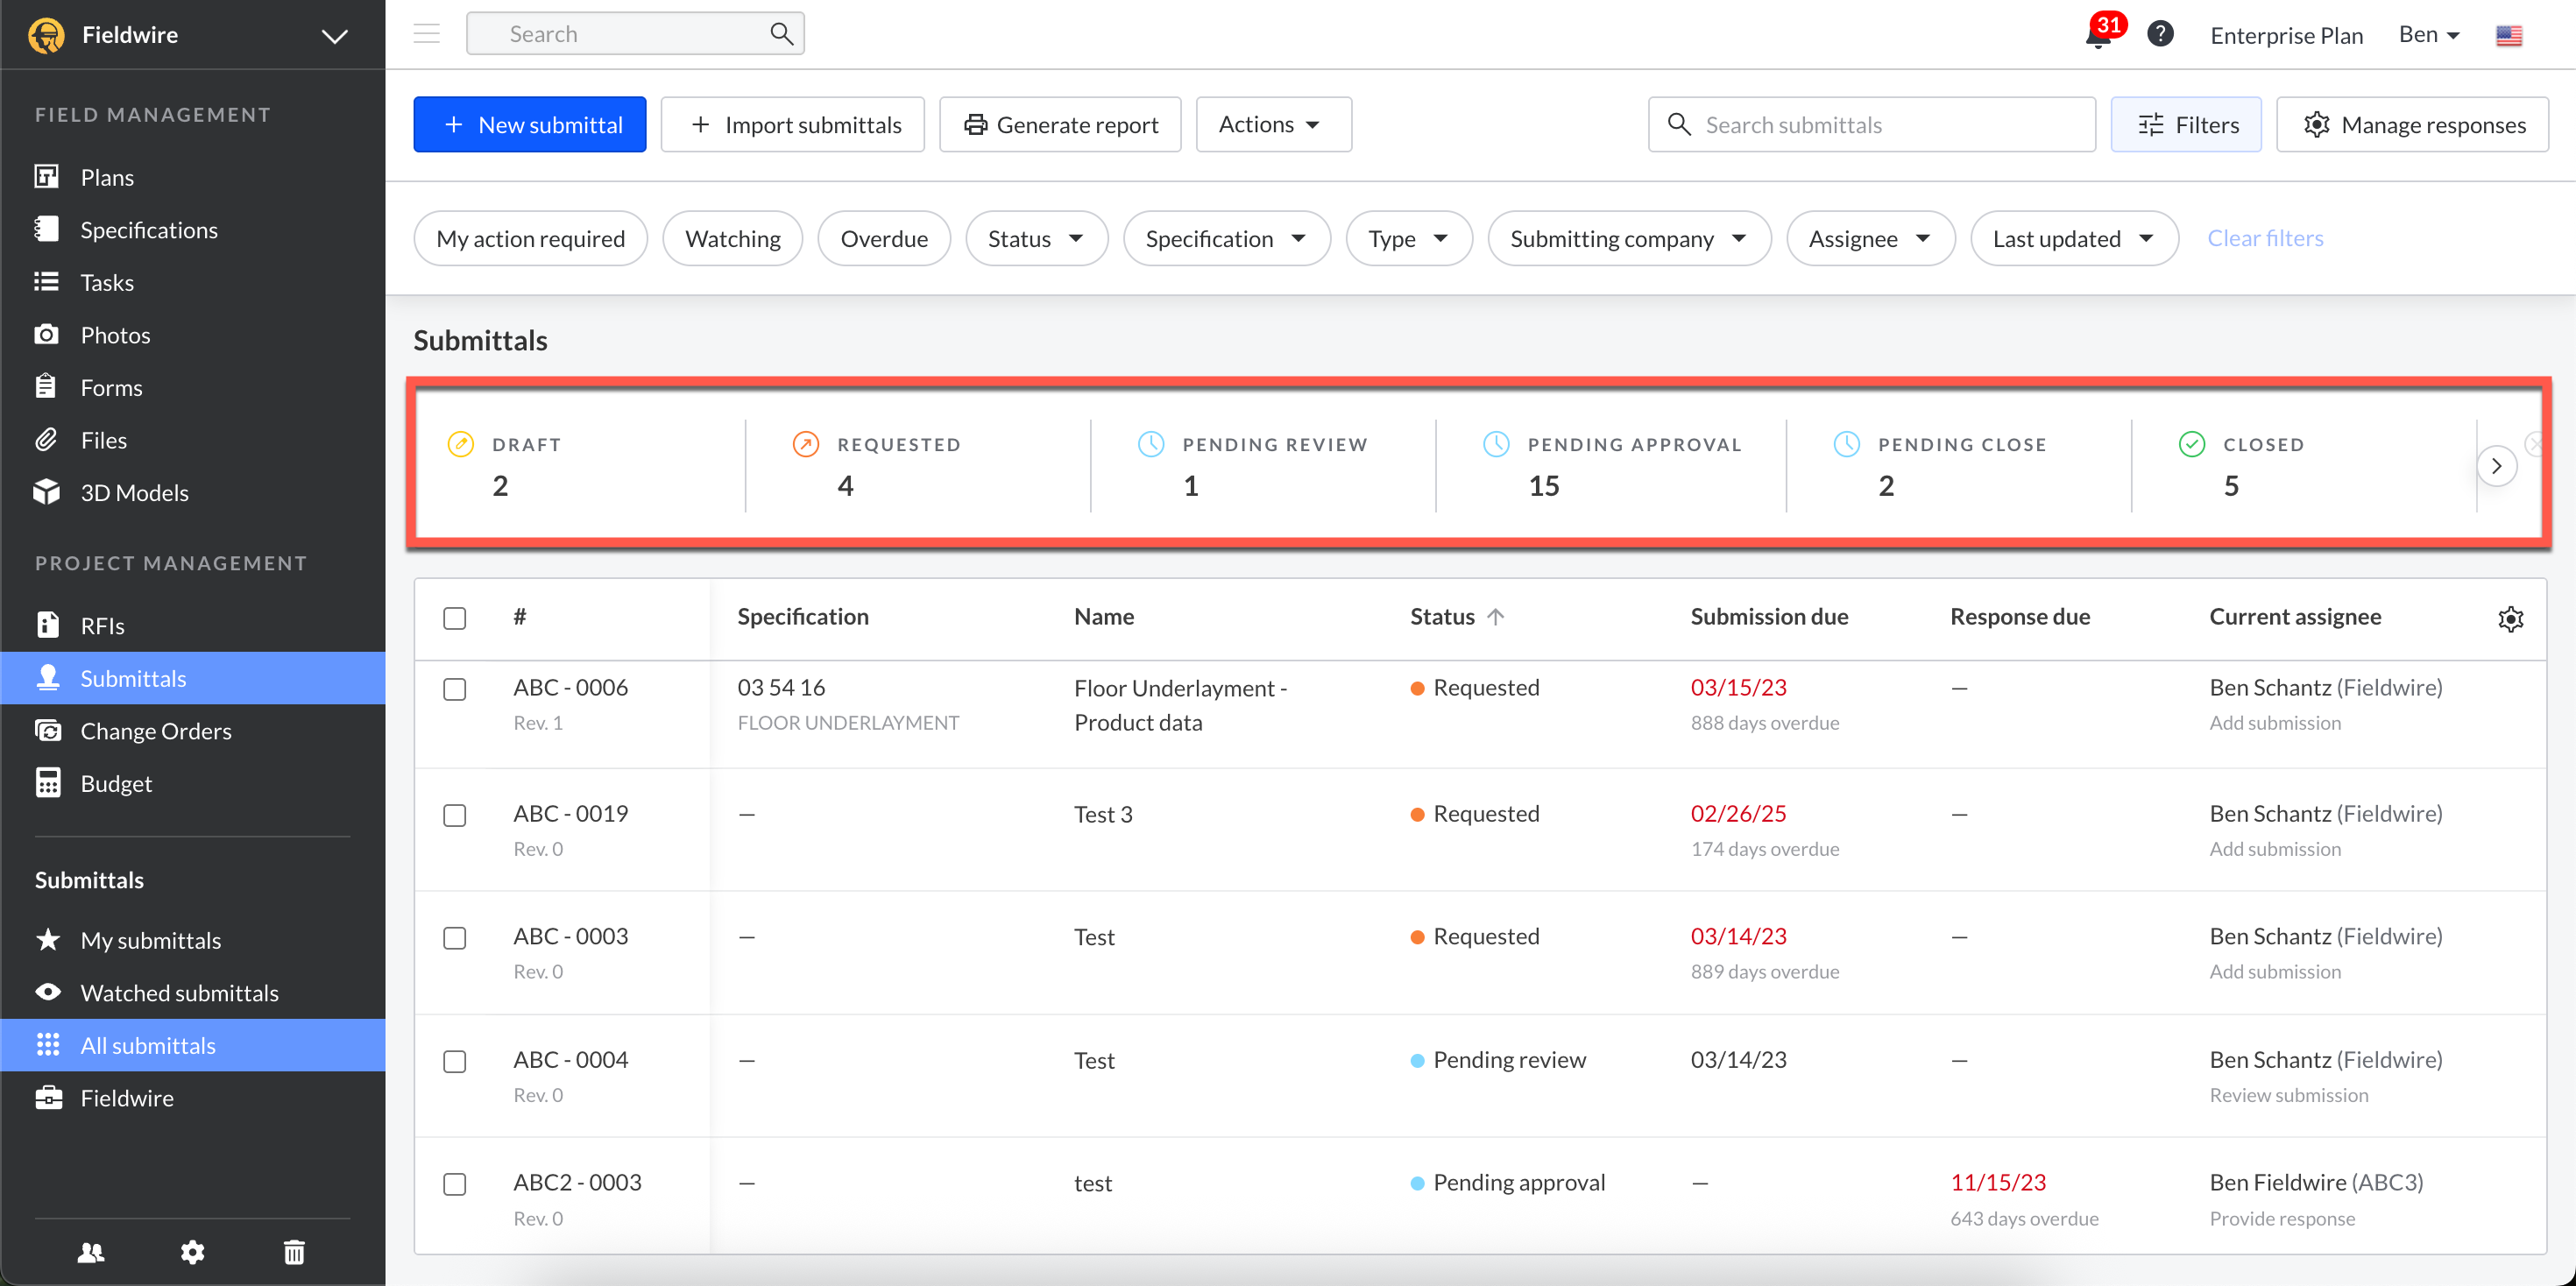This screenshot has height=1286, width=2576.
Task: Expand the Submitting company filter
Action: 1628,239
